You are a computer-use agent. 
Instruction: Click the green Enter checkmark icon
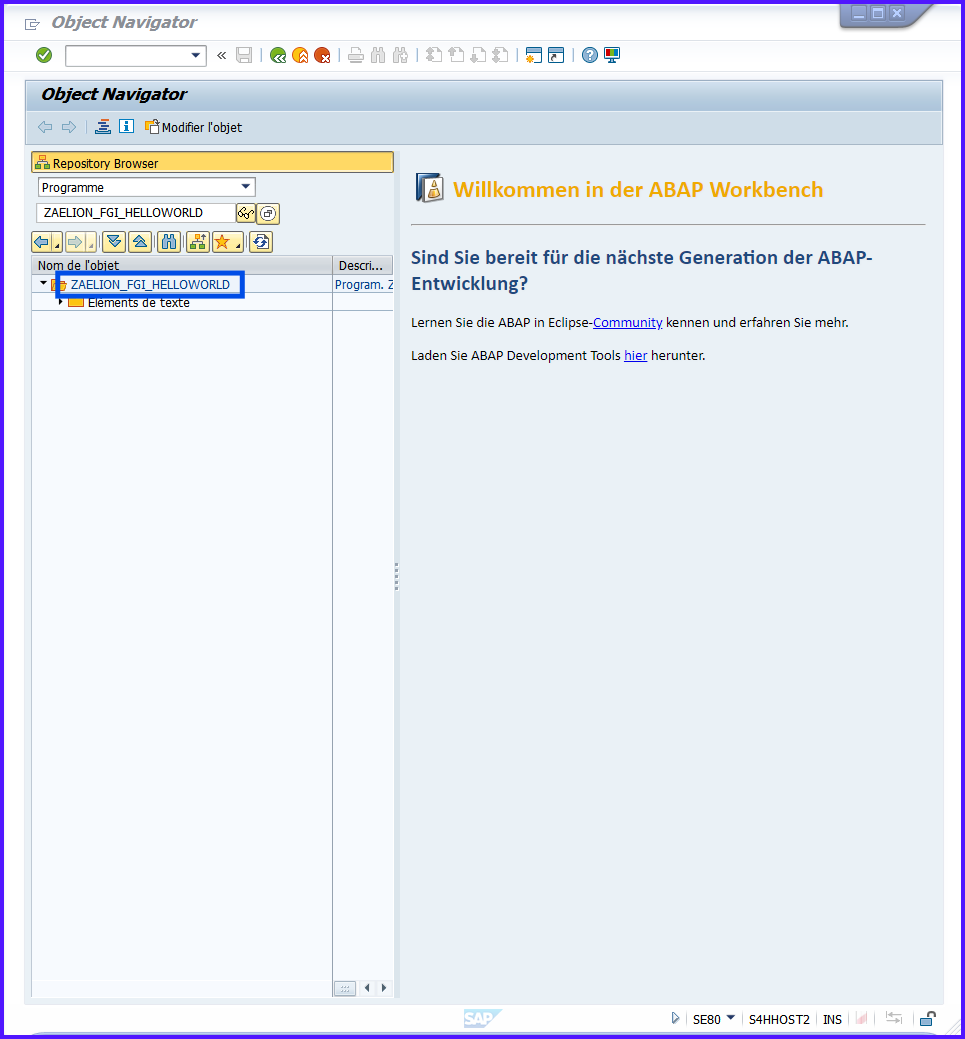tap(44, 55)
